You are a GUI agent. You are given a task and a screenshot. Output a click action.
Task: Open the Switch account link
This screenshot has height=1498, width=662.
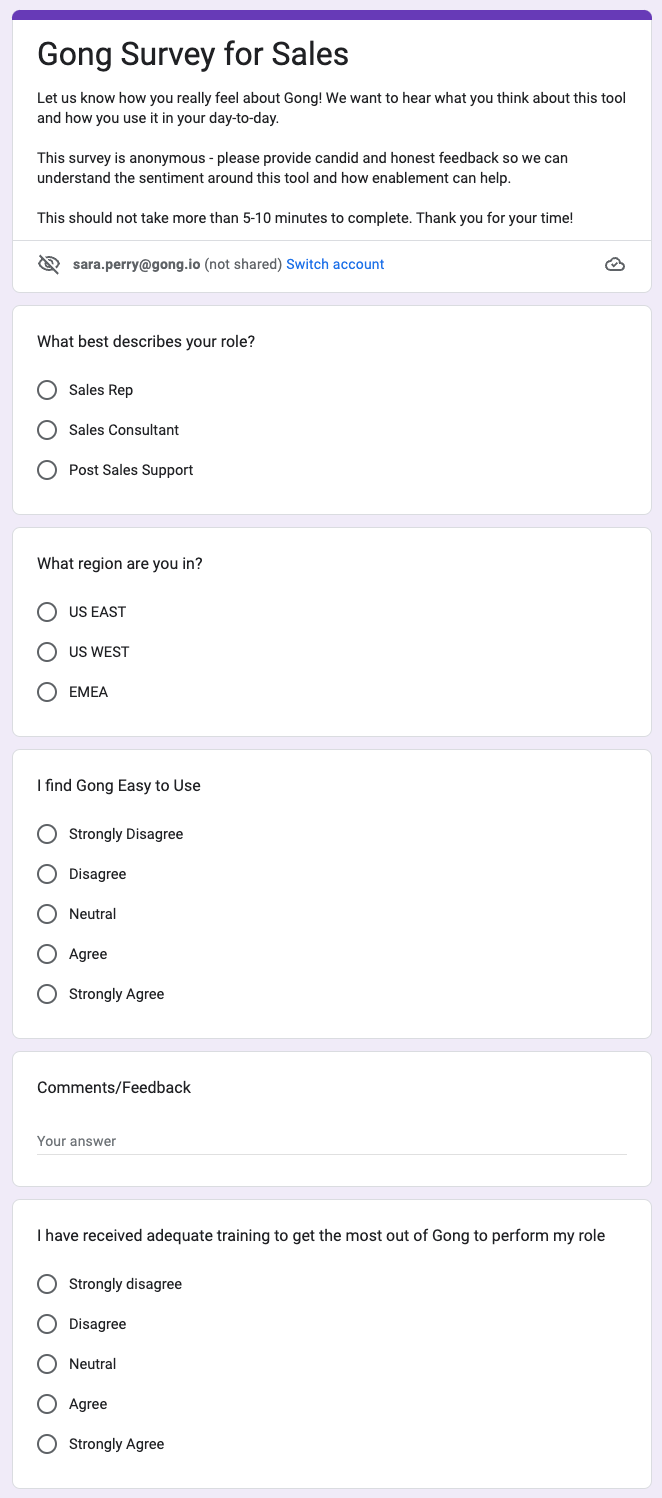click(335, 264)
